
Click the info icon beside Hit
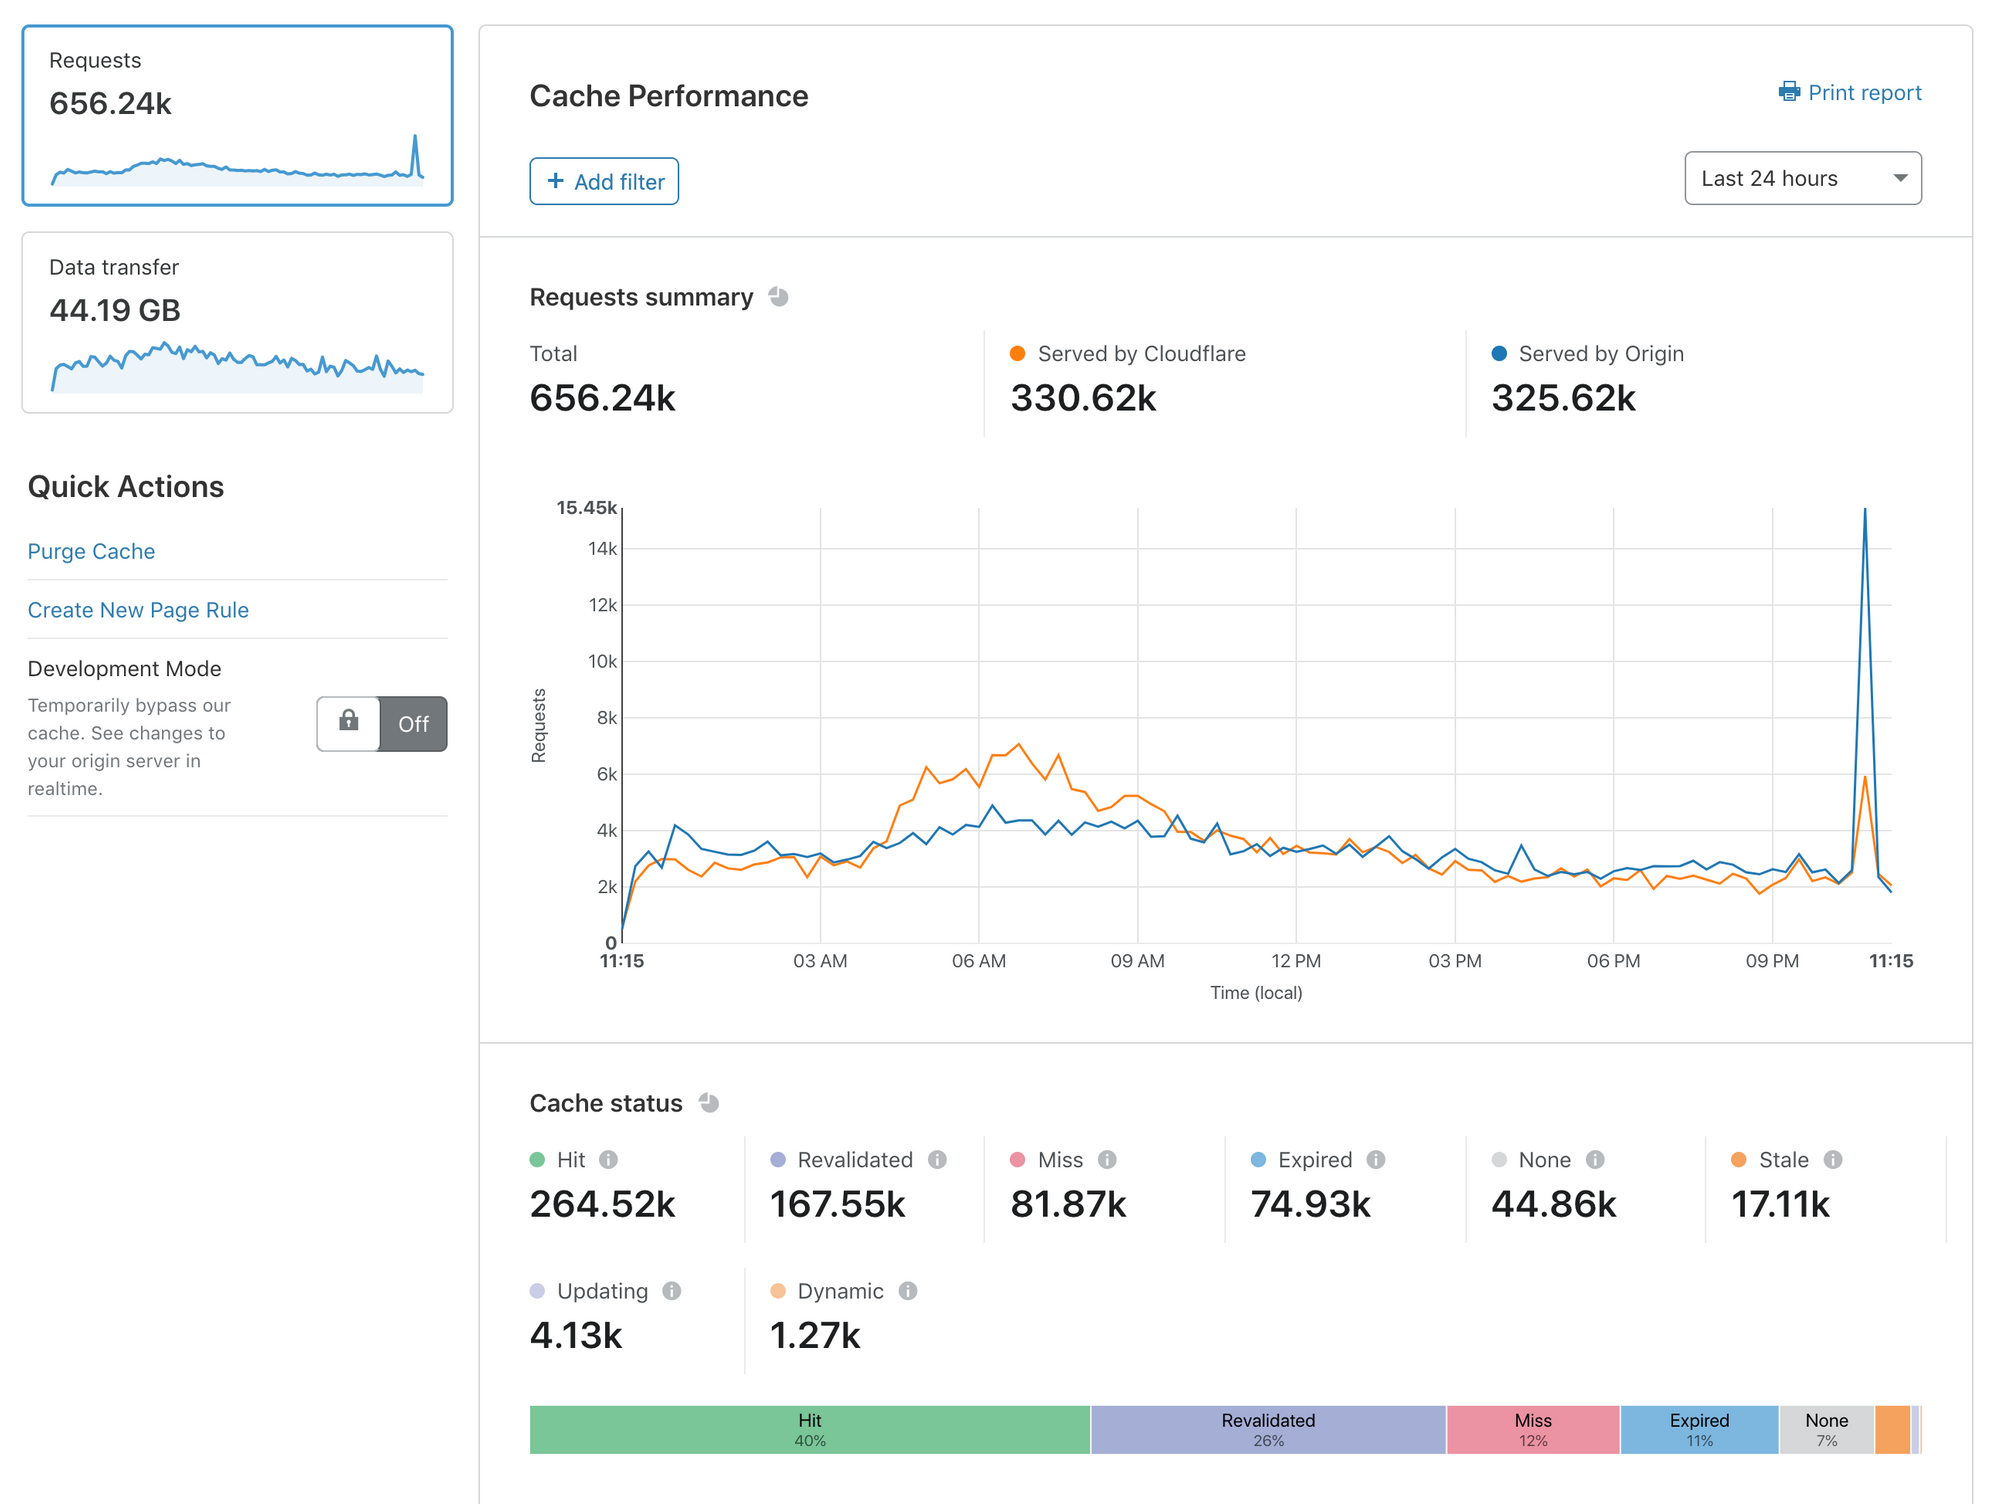pyautogui.click(x=611, y=1160)
